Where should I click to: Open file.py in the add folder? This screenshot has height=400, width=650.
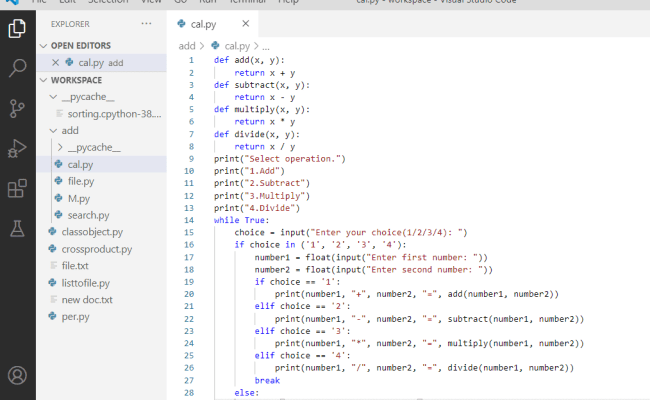tap(102, 181)
